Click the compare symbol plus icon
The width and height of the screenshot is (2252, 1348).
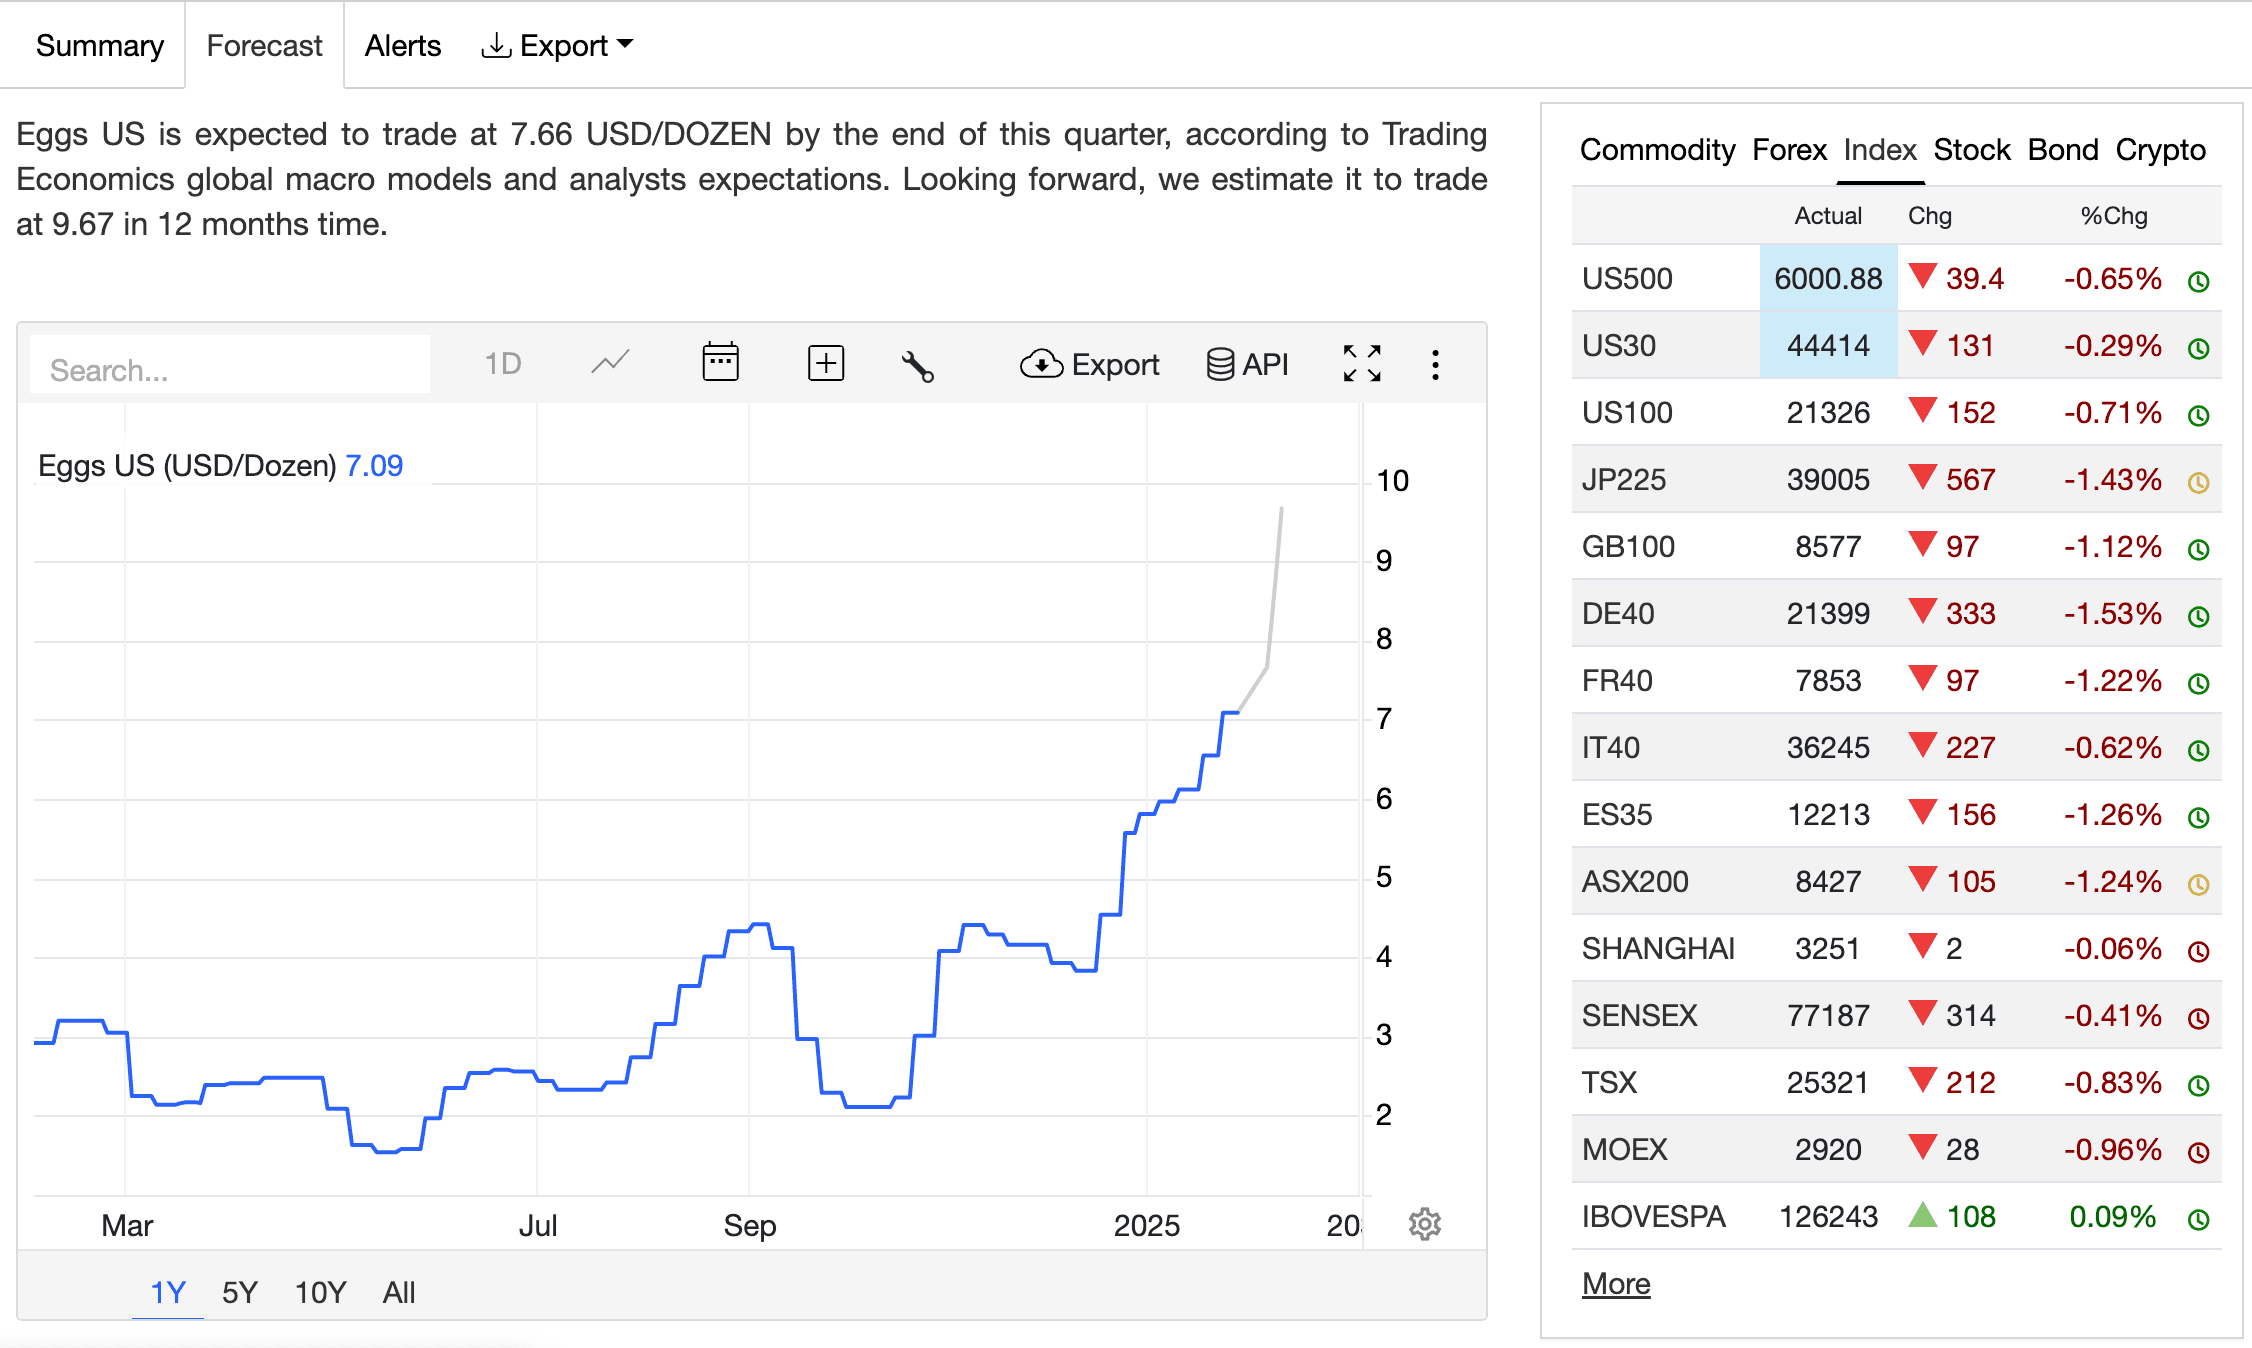[825, 363]
